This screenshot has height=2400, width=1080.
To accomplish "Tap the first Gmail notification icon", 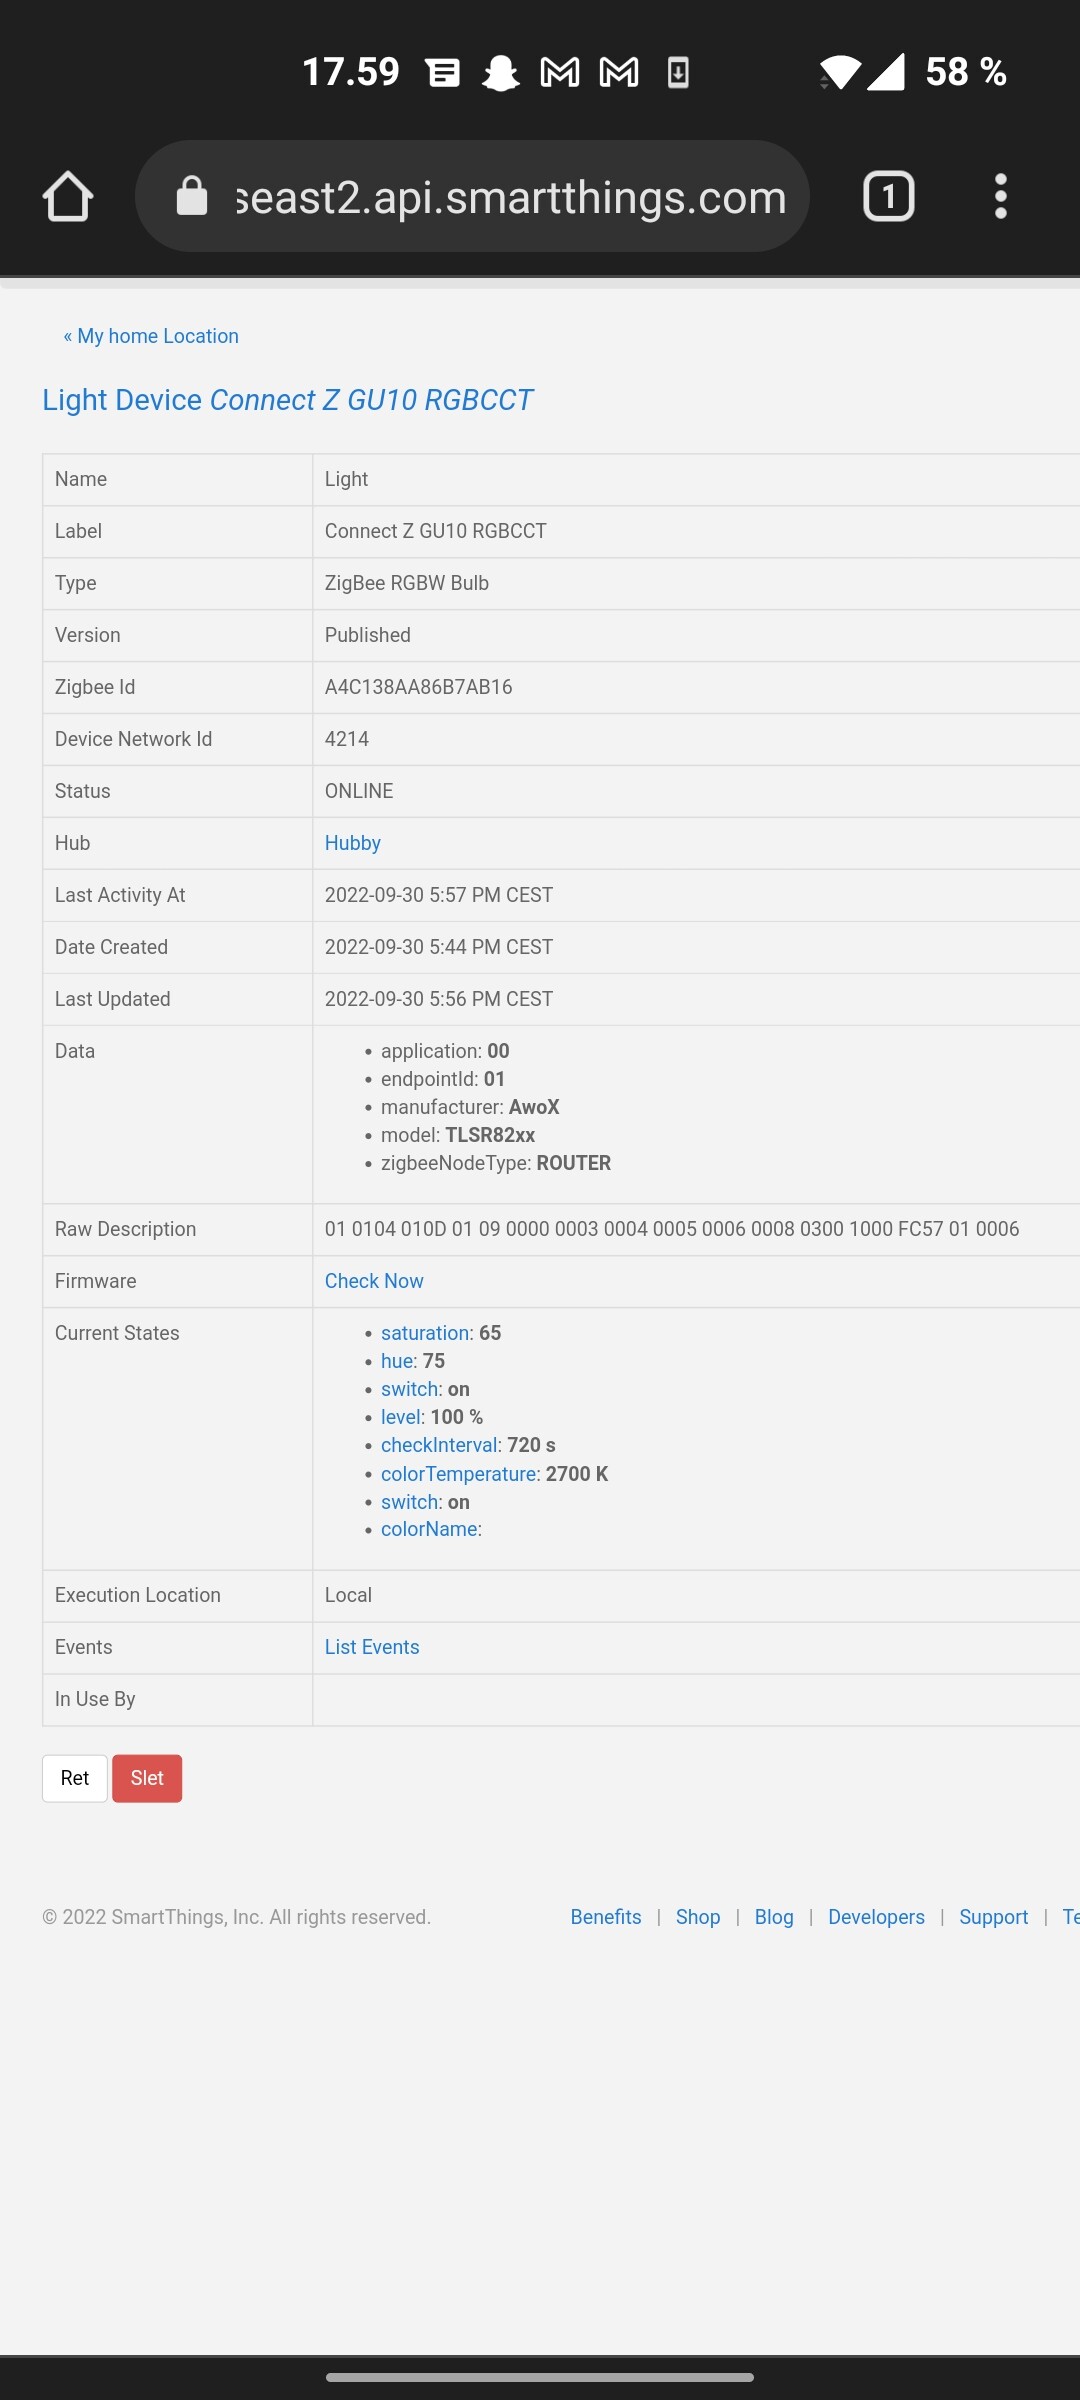I will pyautogui.click(x=560, y=72).
